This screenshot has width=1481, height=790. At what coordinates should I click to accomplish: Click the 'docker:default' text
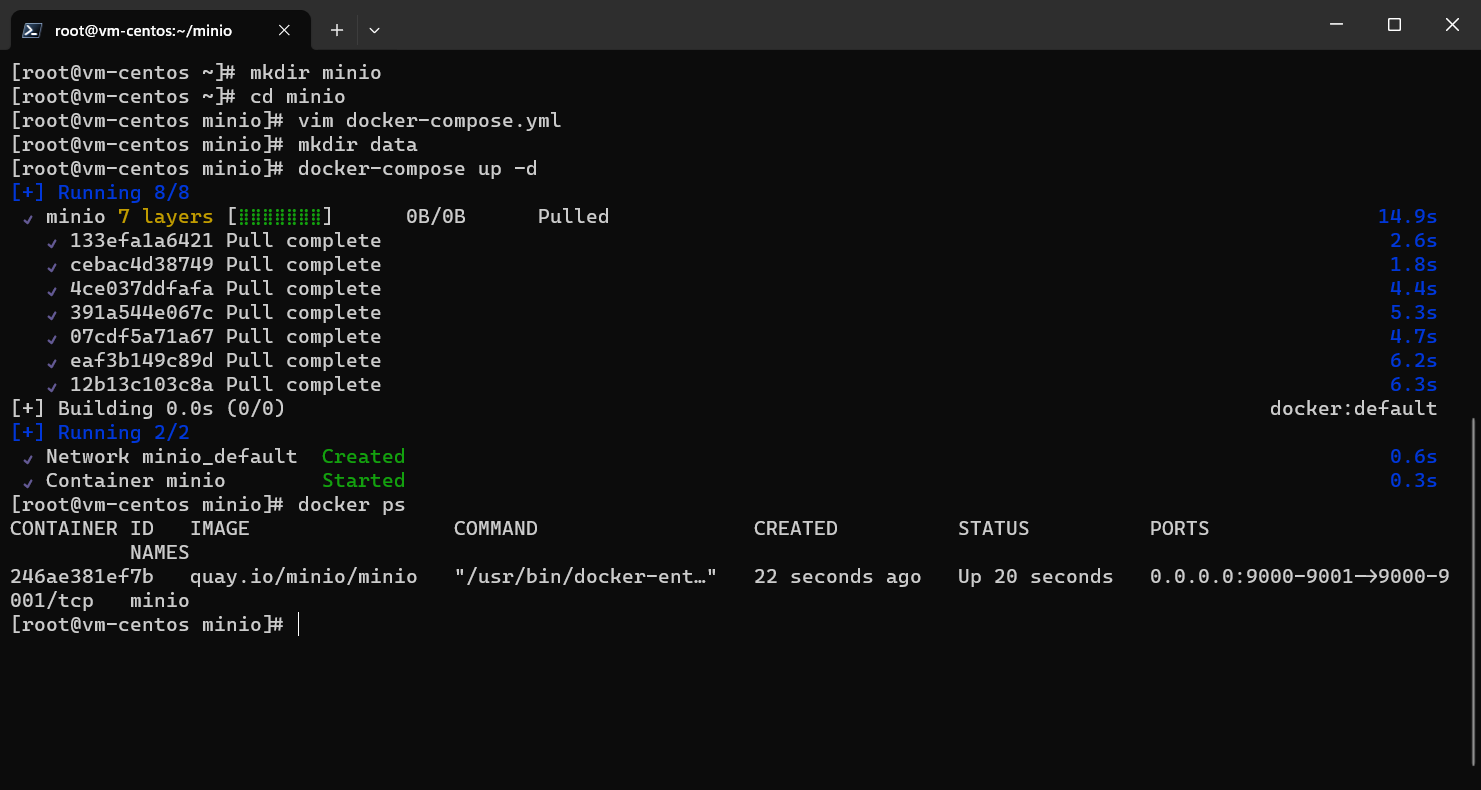pyautogui.click(x=1353, y=409)
